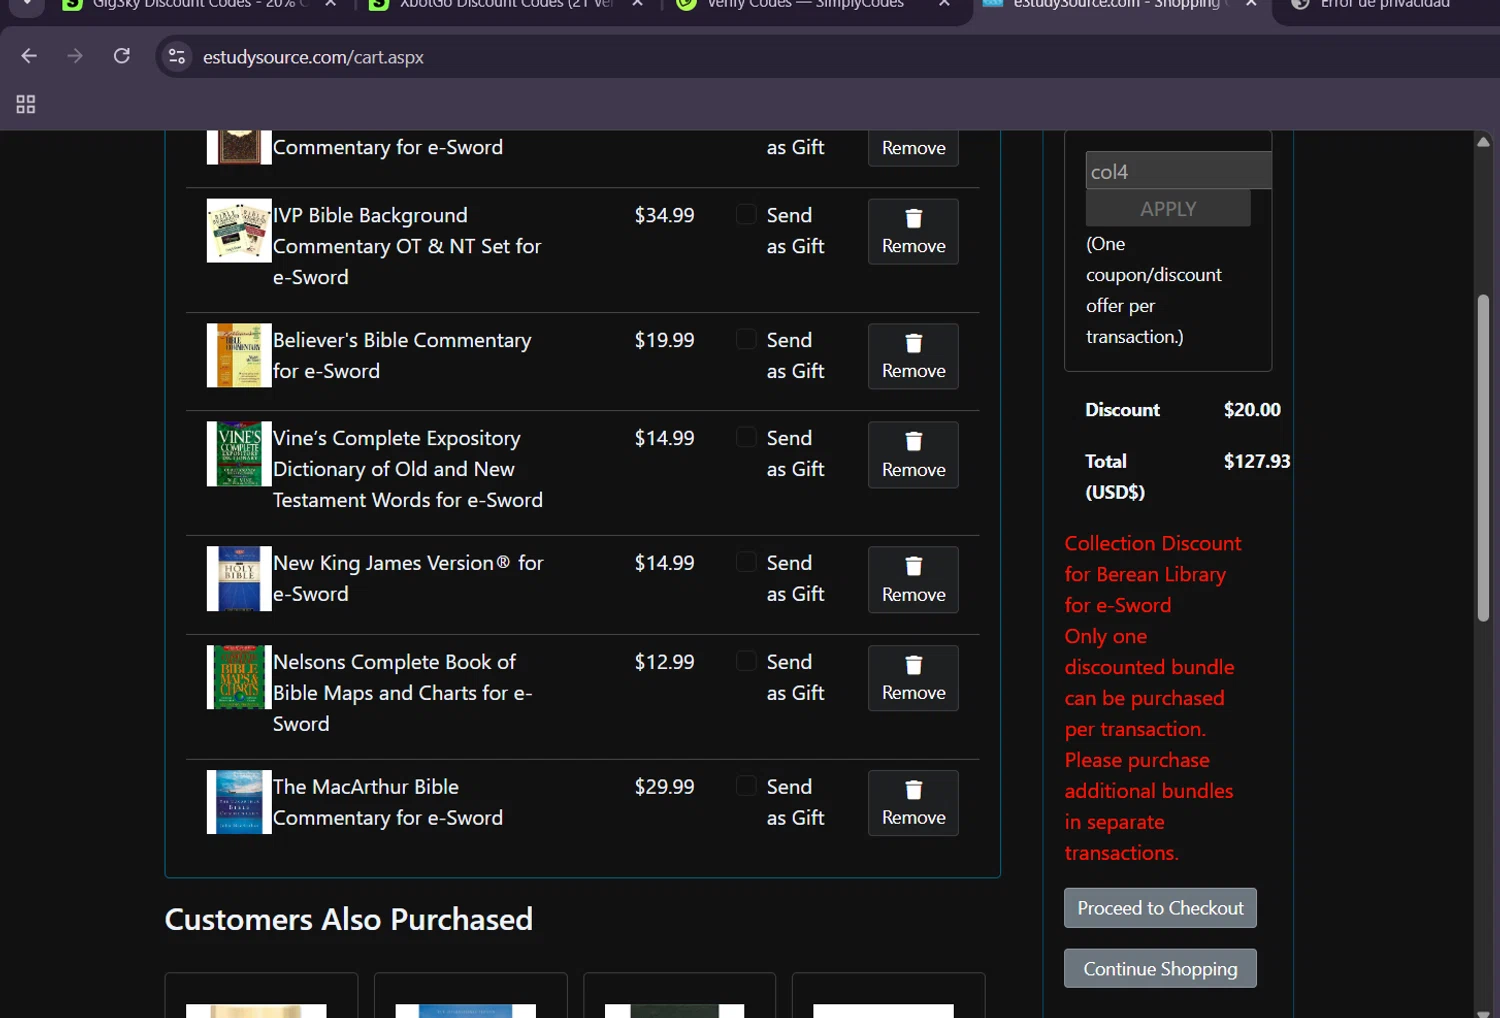
Task: Close the GigSky Discount Codes tab
Action: (x=331, y=4)
